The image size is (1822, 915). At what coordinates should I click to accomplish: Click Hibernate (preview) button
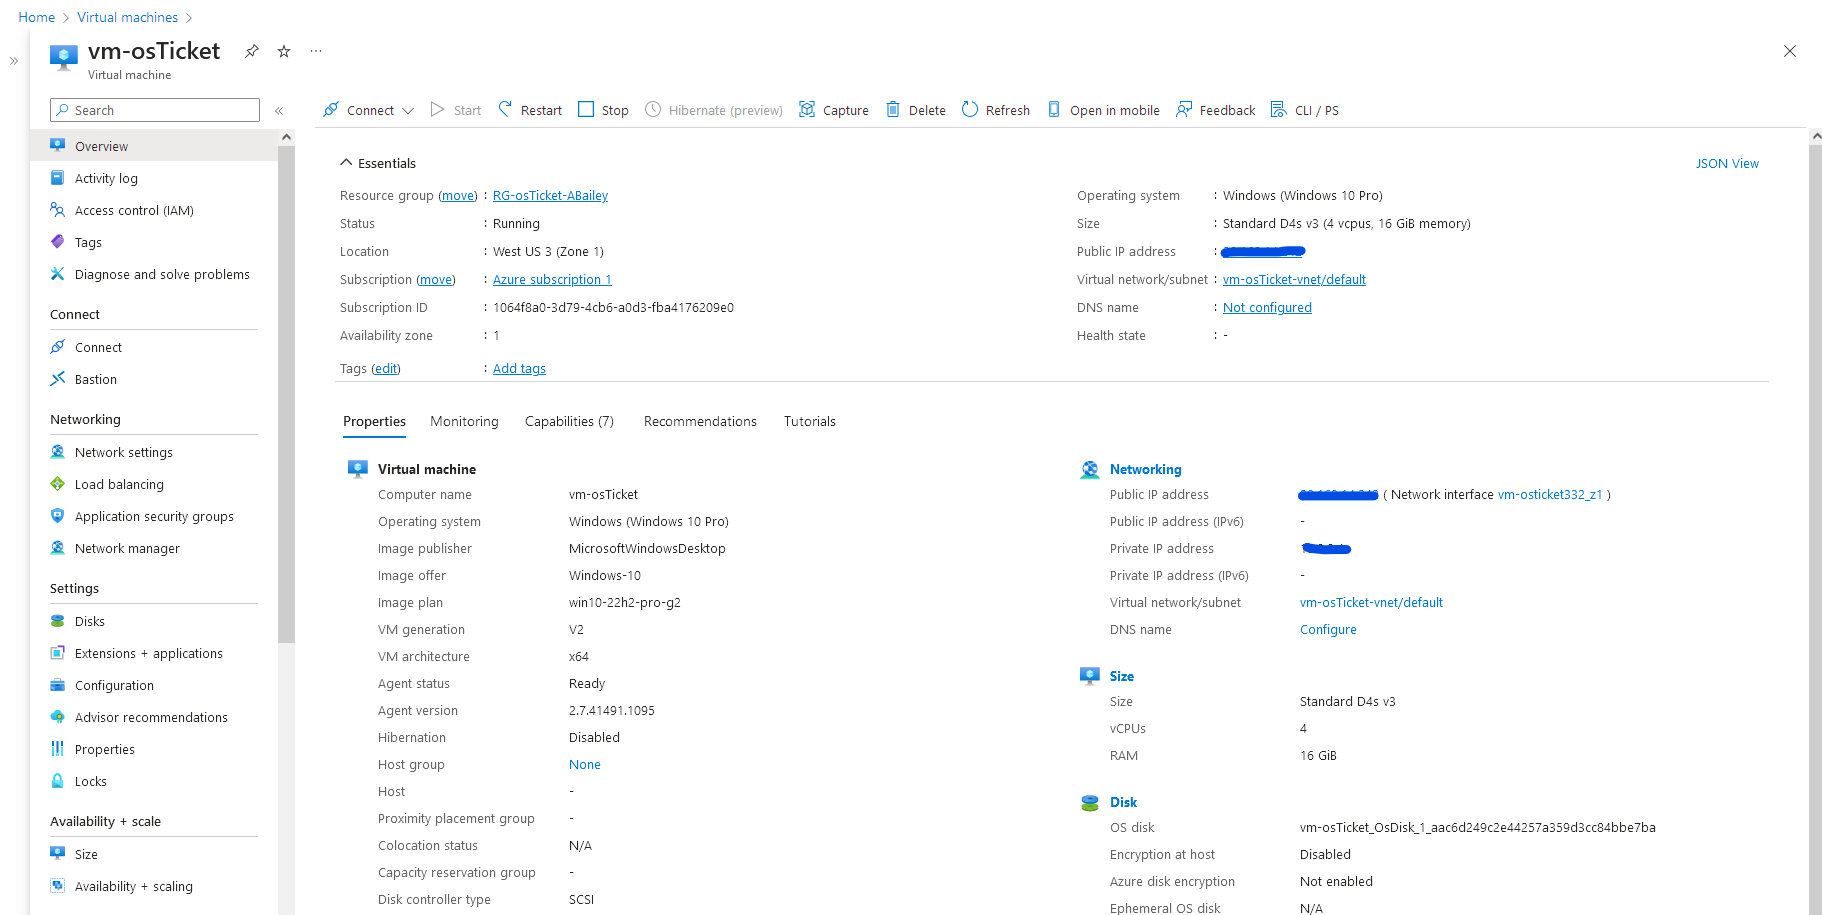(x=714, y=110)
